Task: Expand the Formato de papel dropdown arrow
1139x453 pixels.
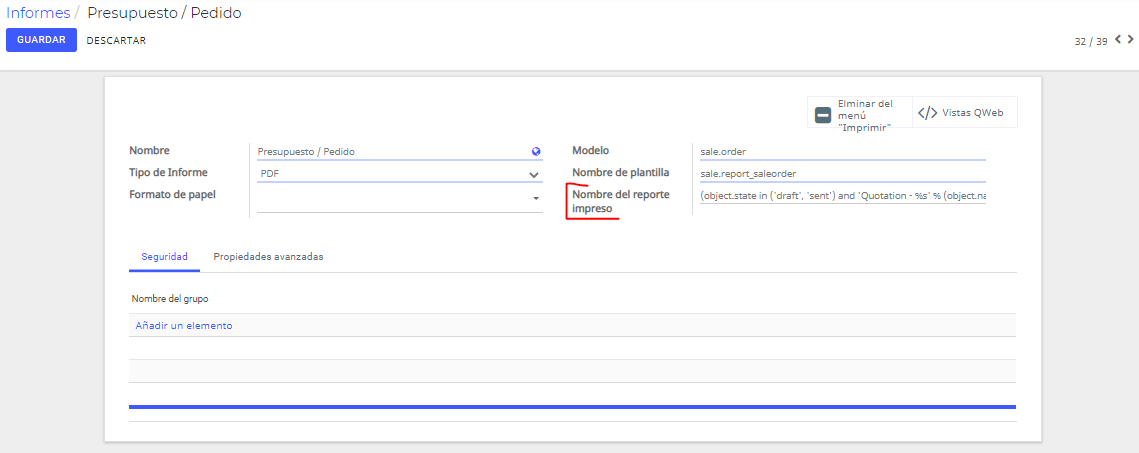Action: (536, 198)
